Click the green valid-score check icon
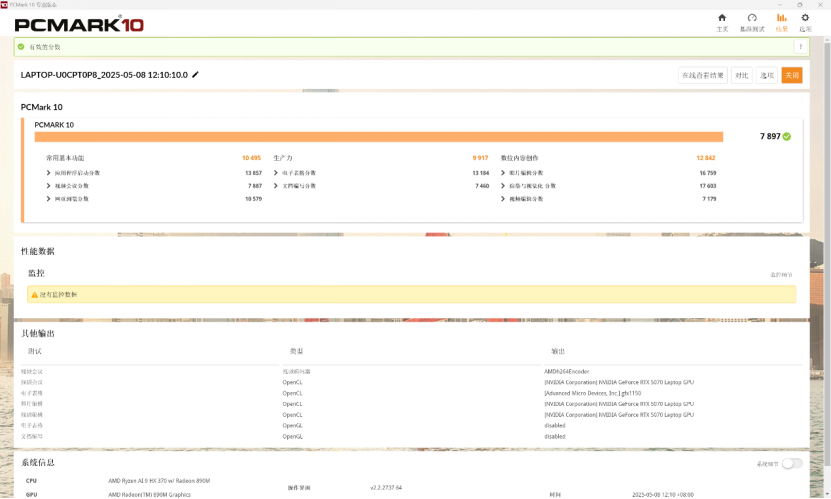This screenshot has height=499, width=831. point(21,47)
